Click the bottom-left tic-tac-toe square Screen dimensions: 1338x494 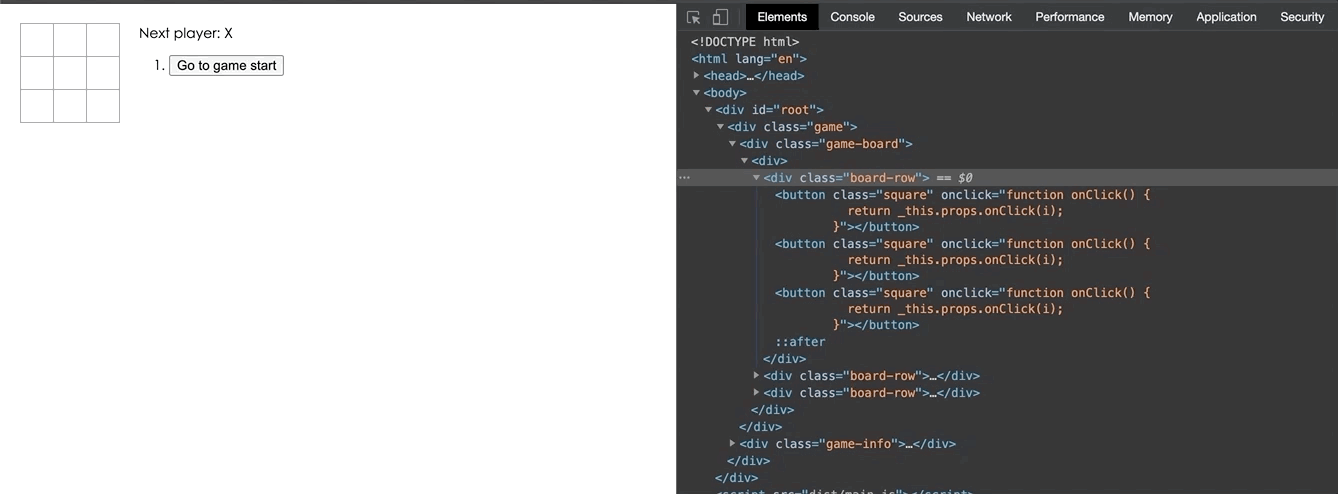point(37,106)
